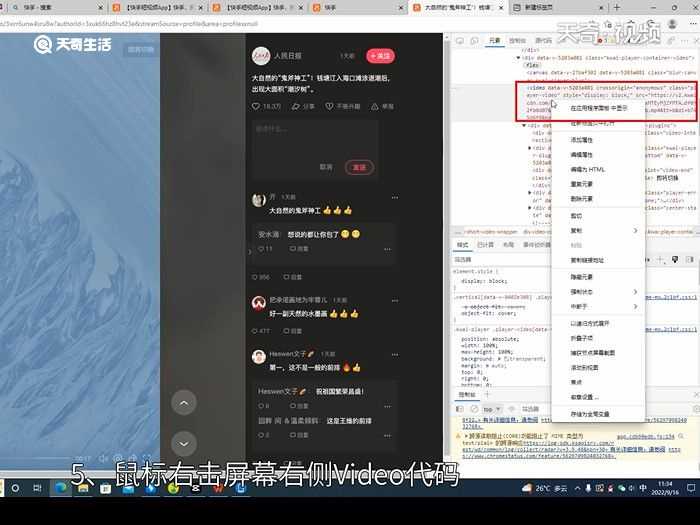This screenshot has width=700, height=525.
Task: Open console context top dropdown
Action: click(492, 409)
